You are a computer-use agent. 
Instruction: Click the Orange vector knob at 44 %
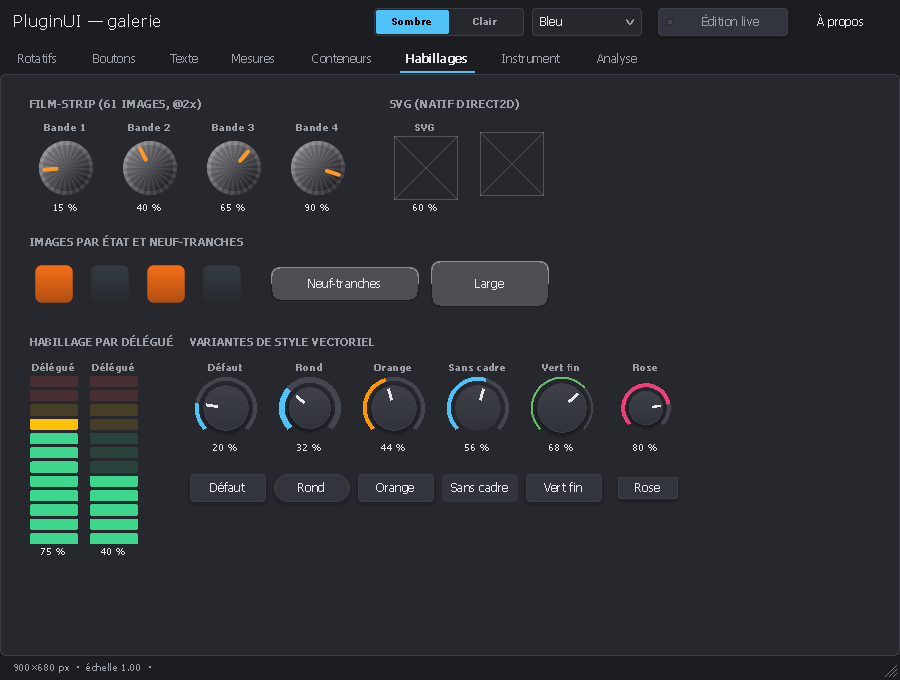point(393,407)
